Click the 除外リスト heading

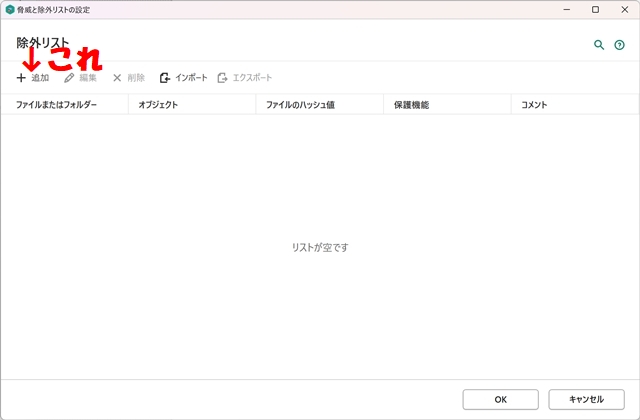click(x=43, y=44)
